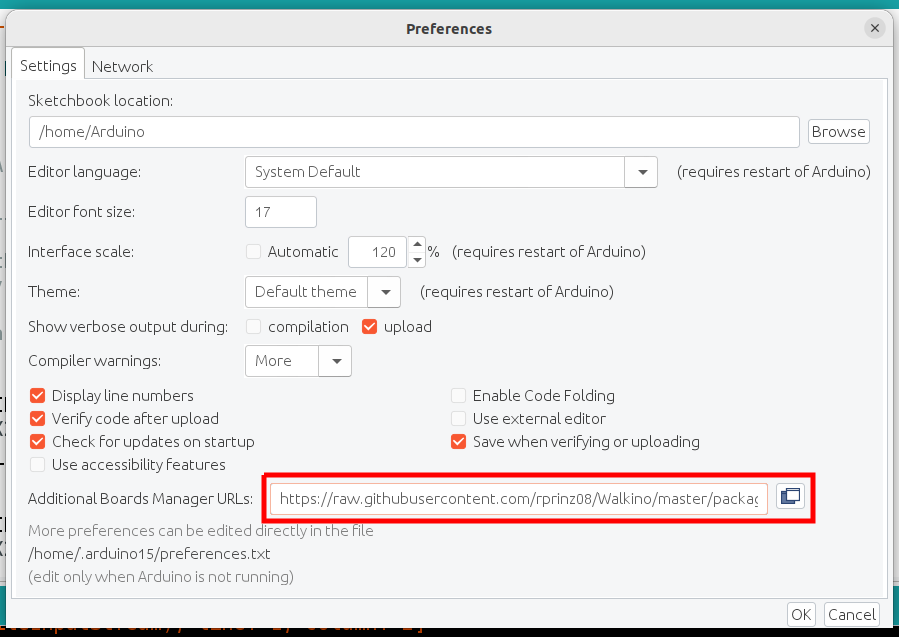This screenshot has width=899, height=637.
Task: Uncheck Check for updates on startup
Action: (x=38, y=441)
